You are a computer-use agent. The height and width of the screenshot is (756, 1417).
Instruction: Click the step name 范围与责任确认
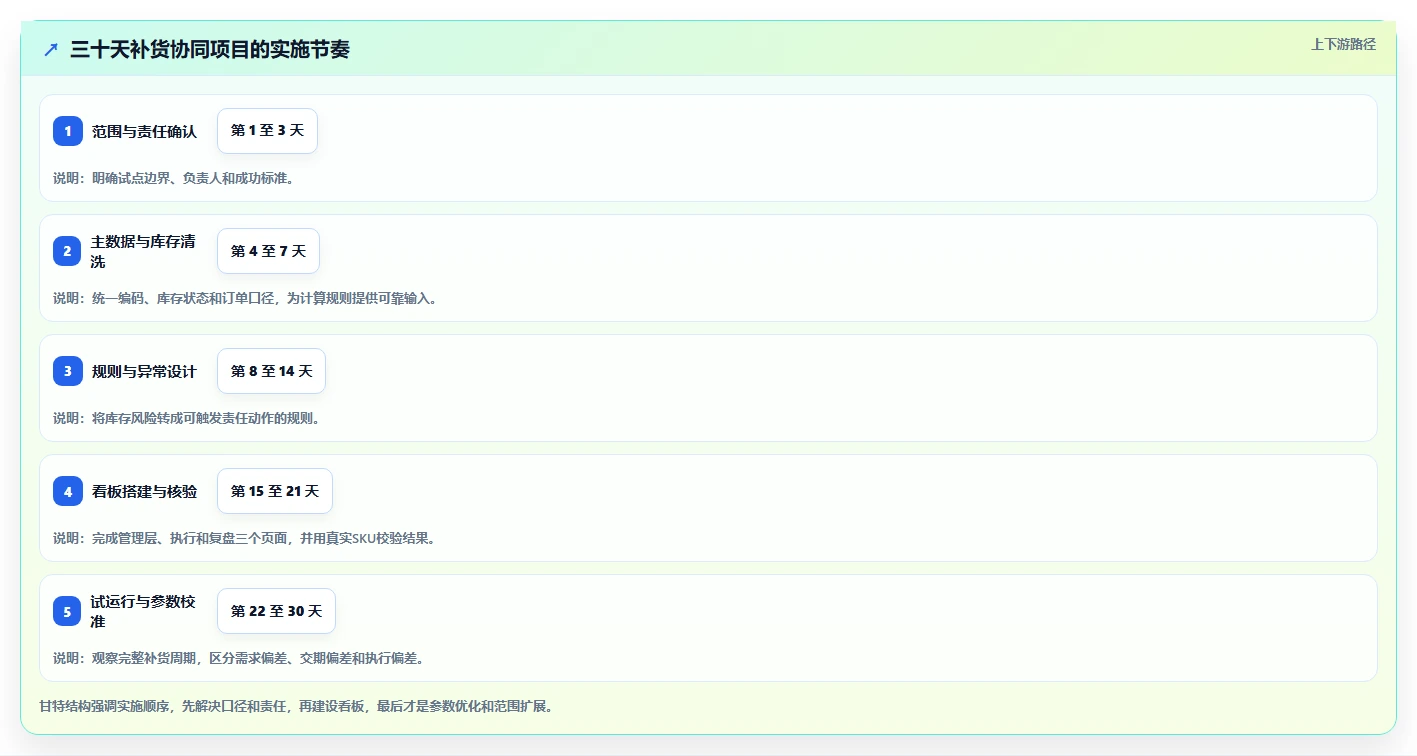144,131
